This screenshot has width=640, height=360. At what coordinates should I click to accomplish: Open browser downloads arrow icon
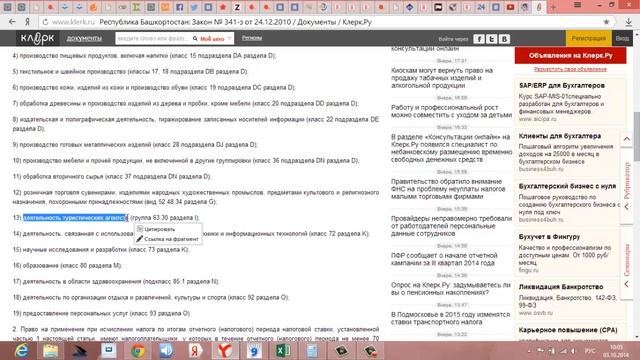[x=629, y=22]
